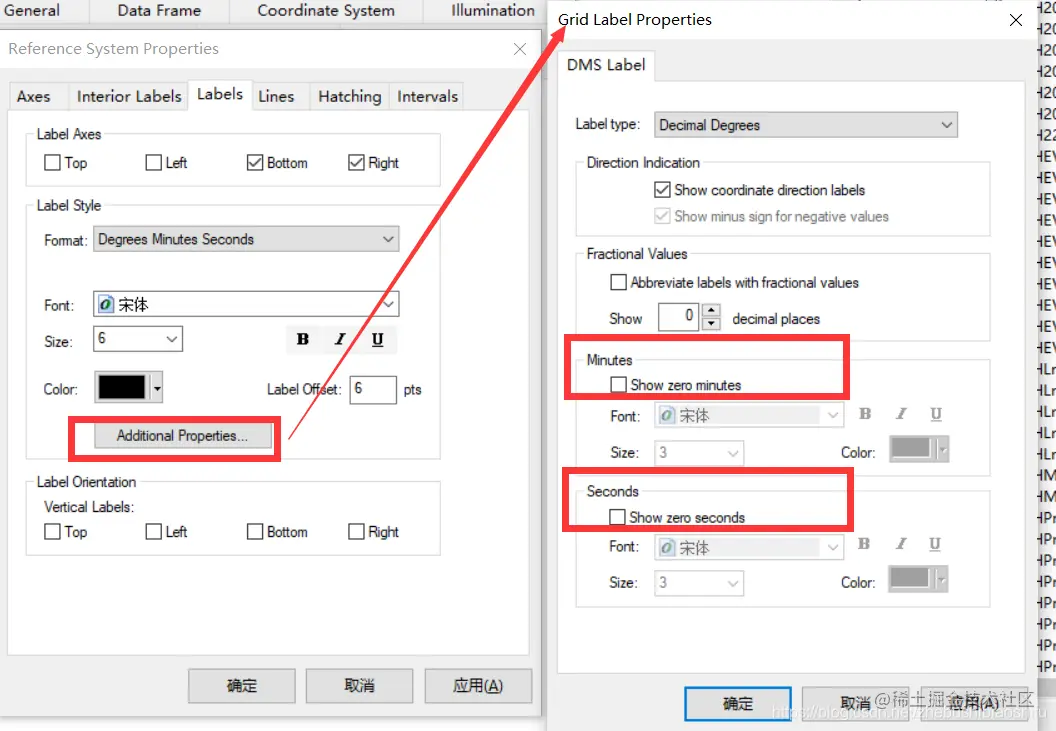Click 确定 in Reference System Properties
This screenshot has height=731, width=1056.
tap(242, 686)
